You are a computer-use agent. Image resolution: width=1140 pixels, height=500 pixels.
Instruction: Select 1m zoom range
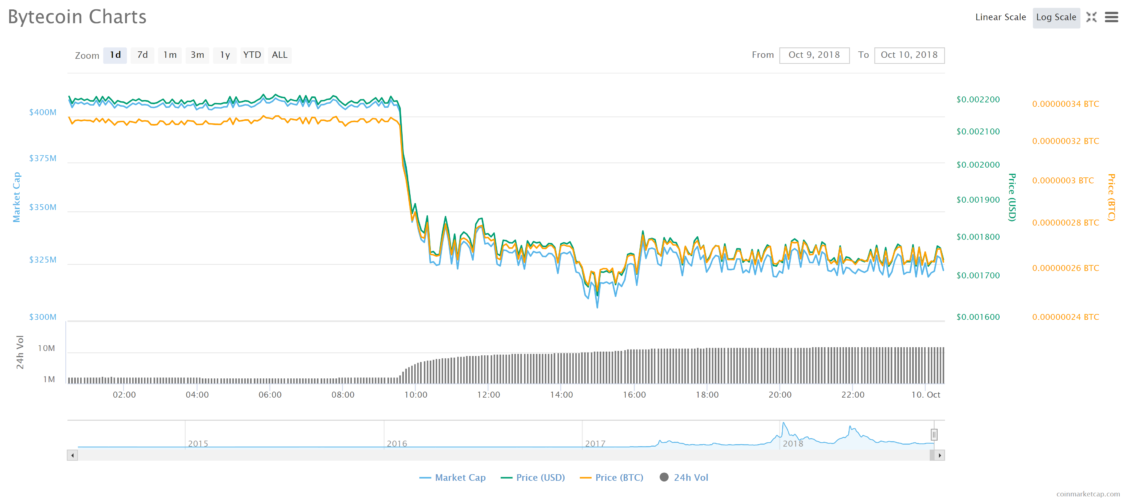(169, 55)
